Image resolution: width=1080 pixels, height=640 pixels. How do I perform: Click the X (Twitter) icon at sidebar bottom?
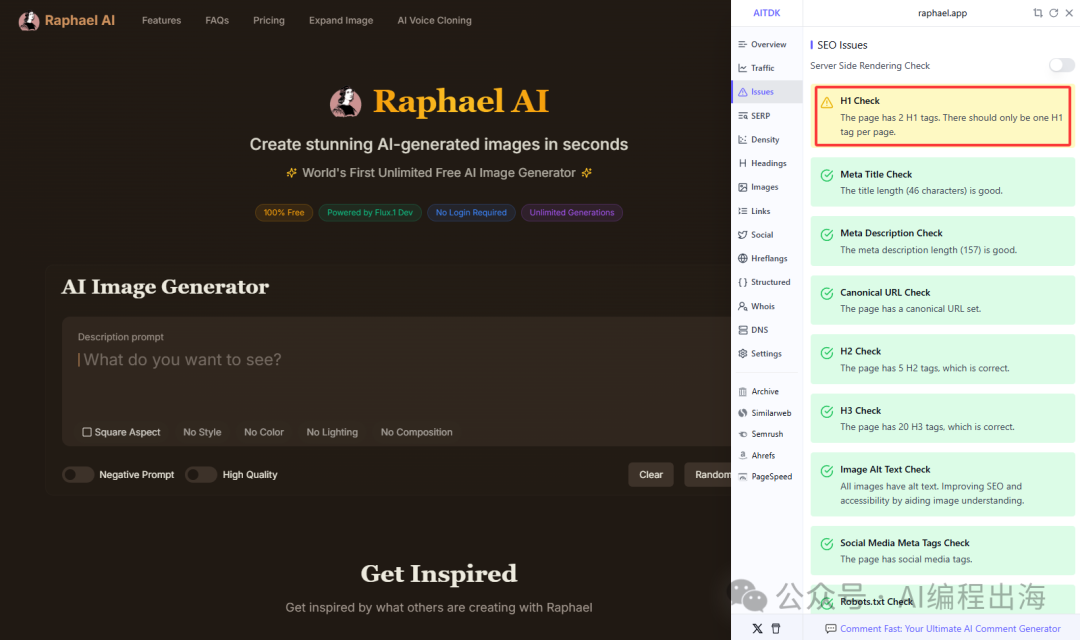pos(757,628)
